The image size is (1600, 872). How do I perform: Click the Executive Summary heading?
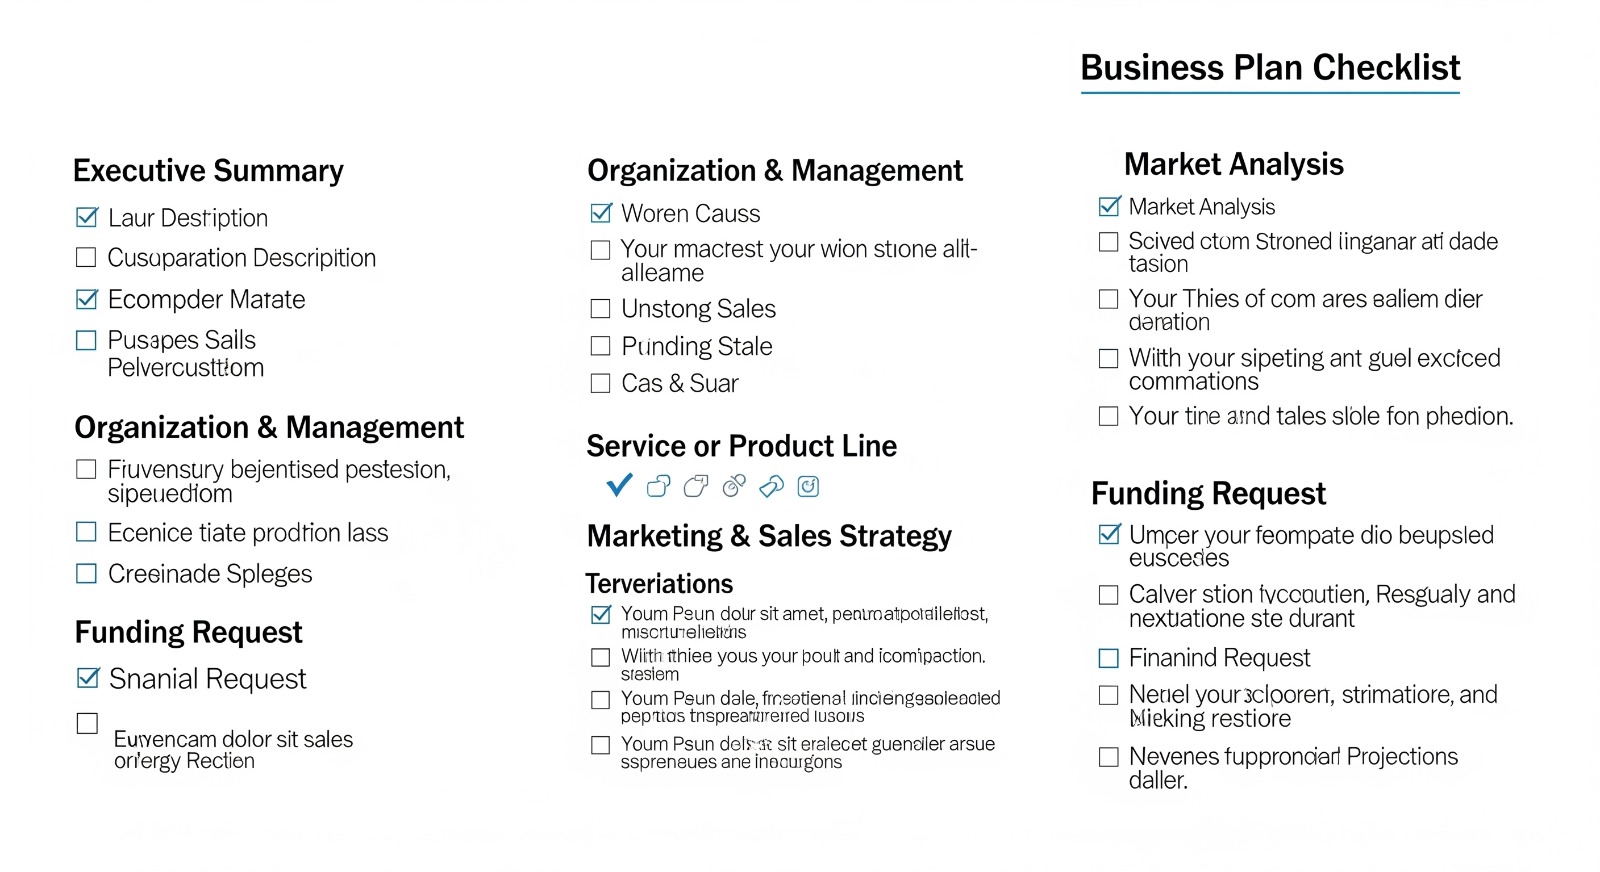point(208,171)
